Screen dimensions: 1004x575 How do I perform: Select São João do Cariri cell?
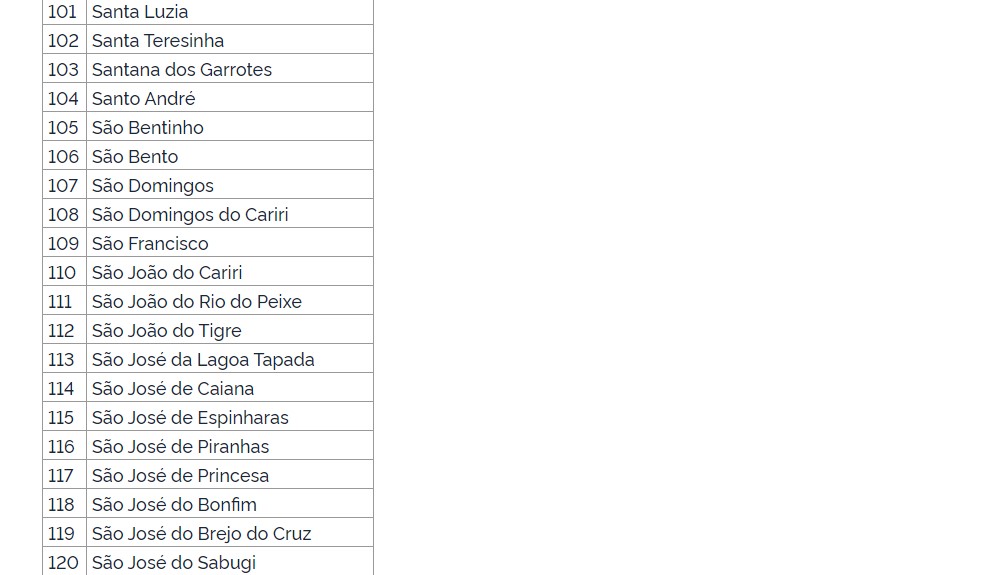tap(167, 273)
